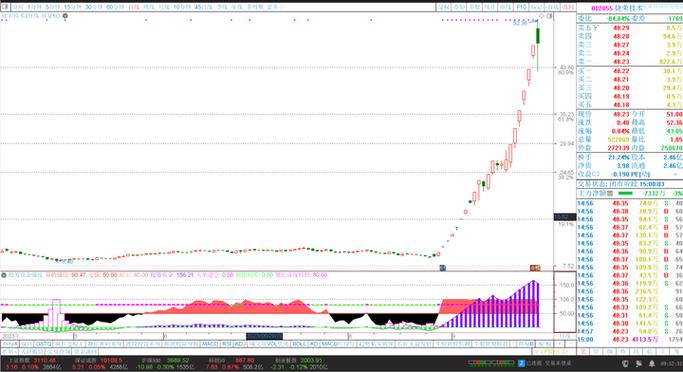Click the CR icon in the top-left corner
This screenshot has width=683, height=372.
click(5, 7)
